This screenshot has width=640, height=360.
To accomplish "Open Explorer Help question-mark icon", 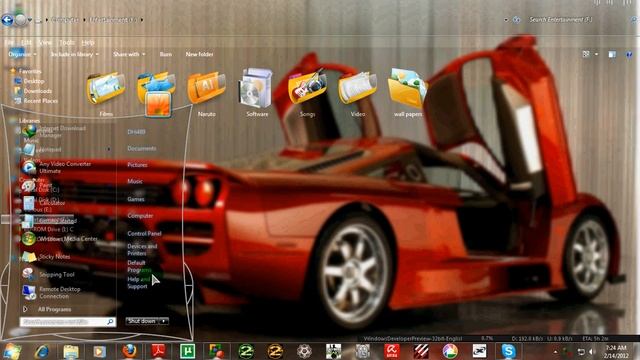I will tap(629, 54).
